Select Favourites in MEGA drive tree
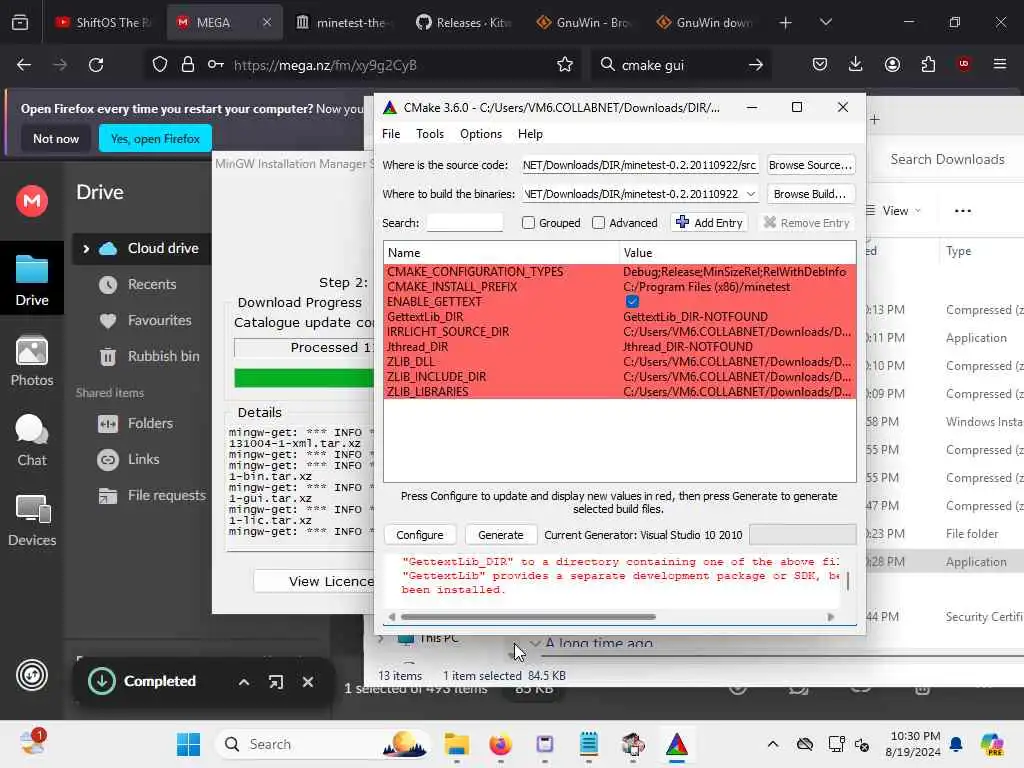 [x=159, y=321]
